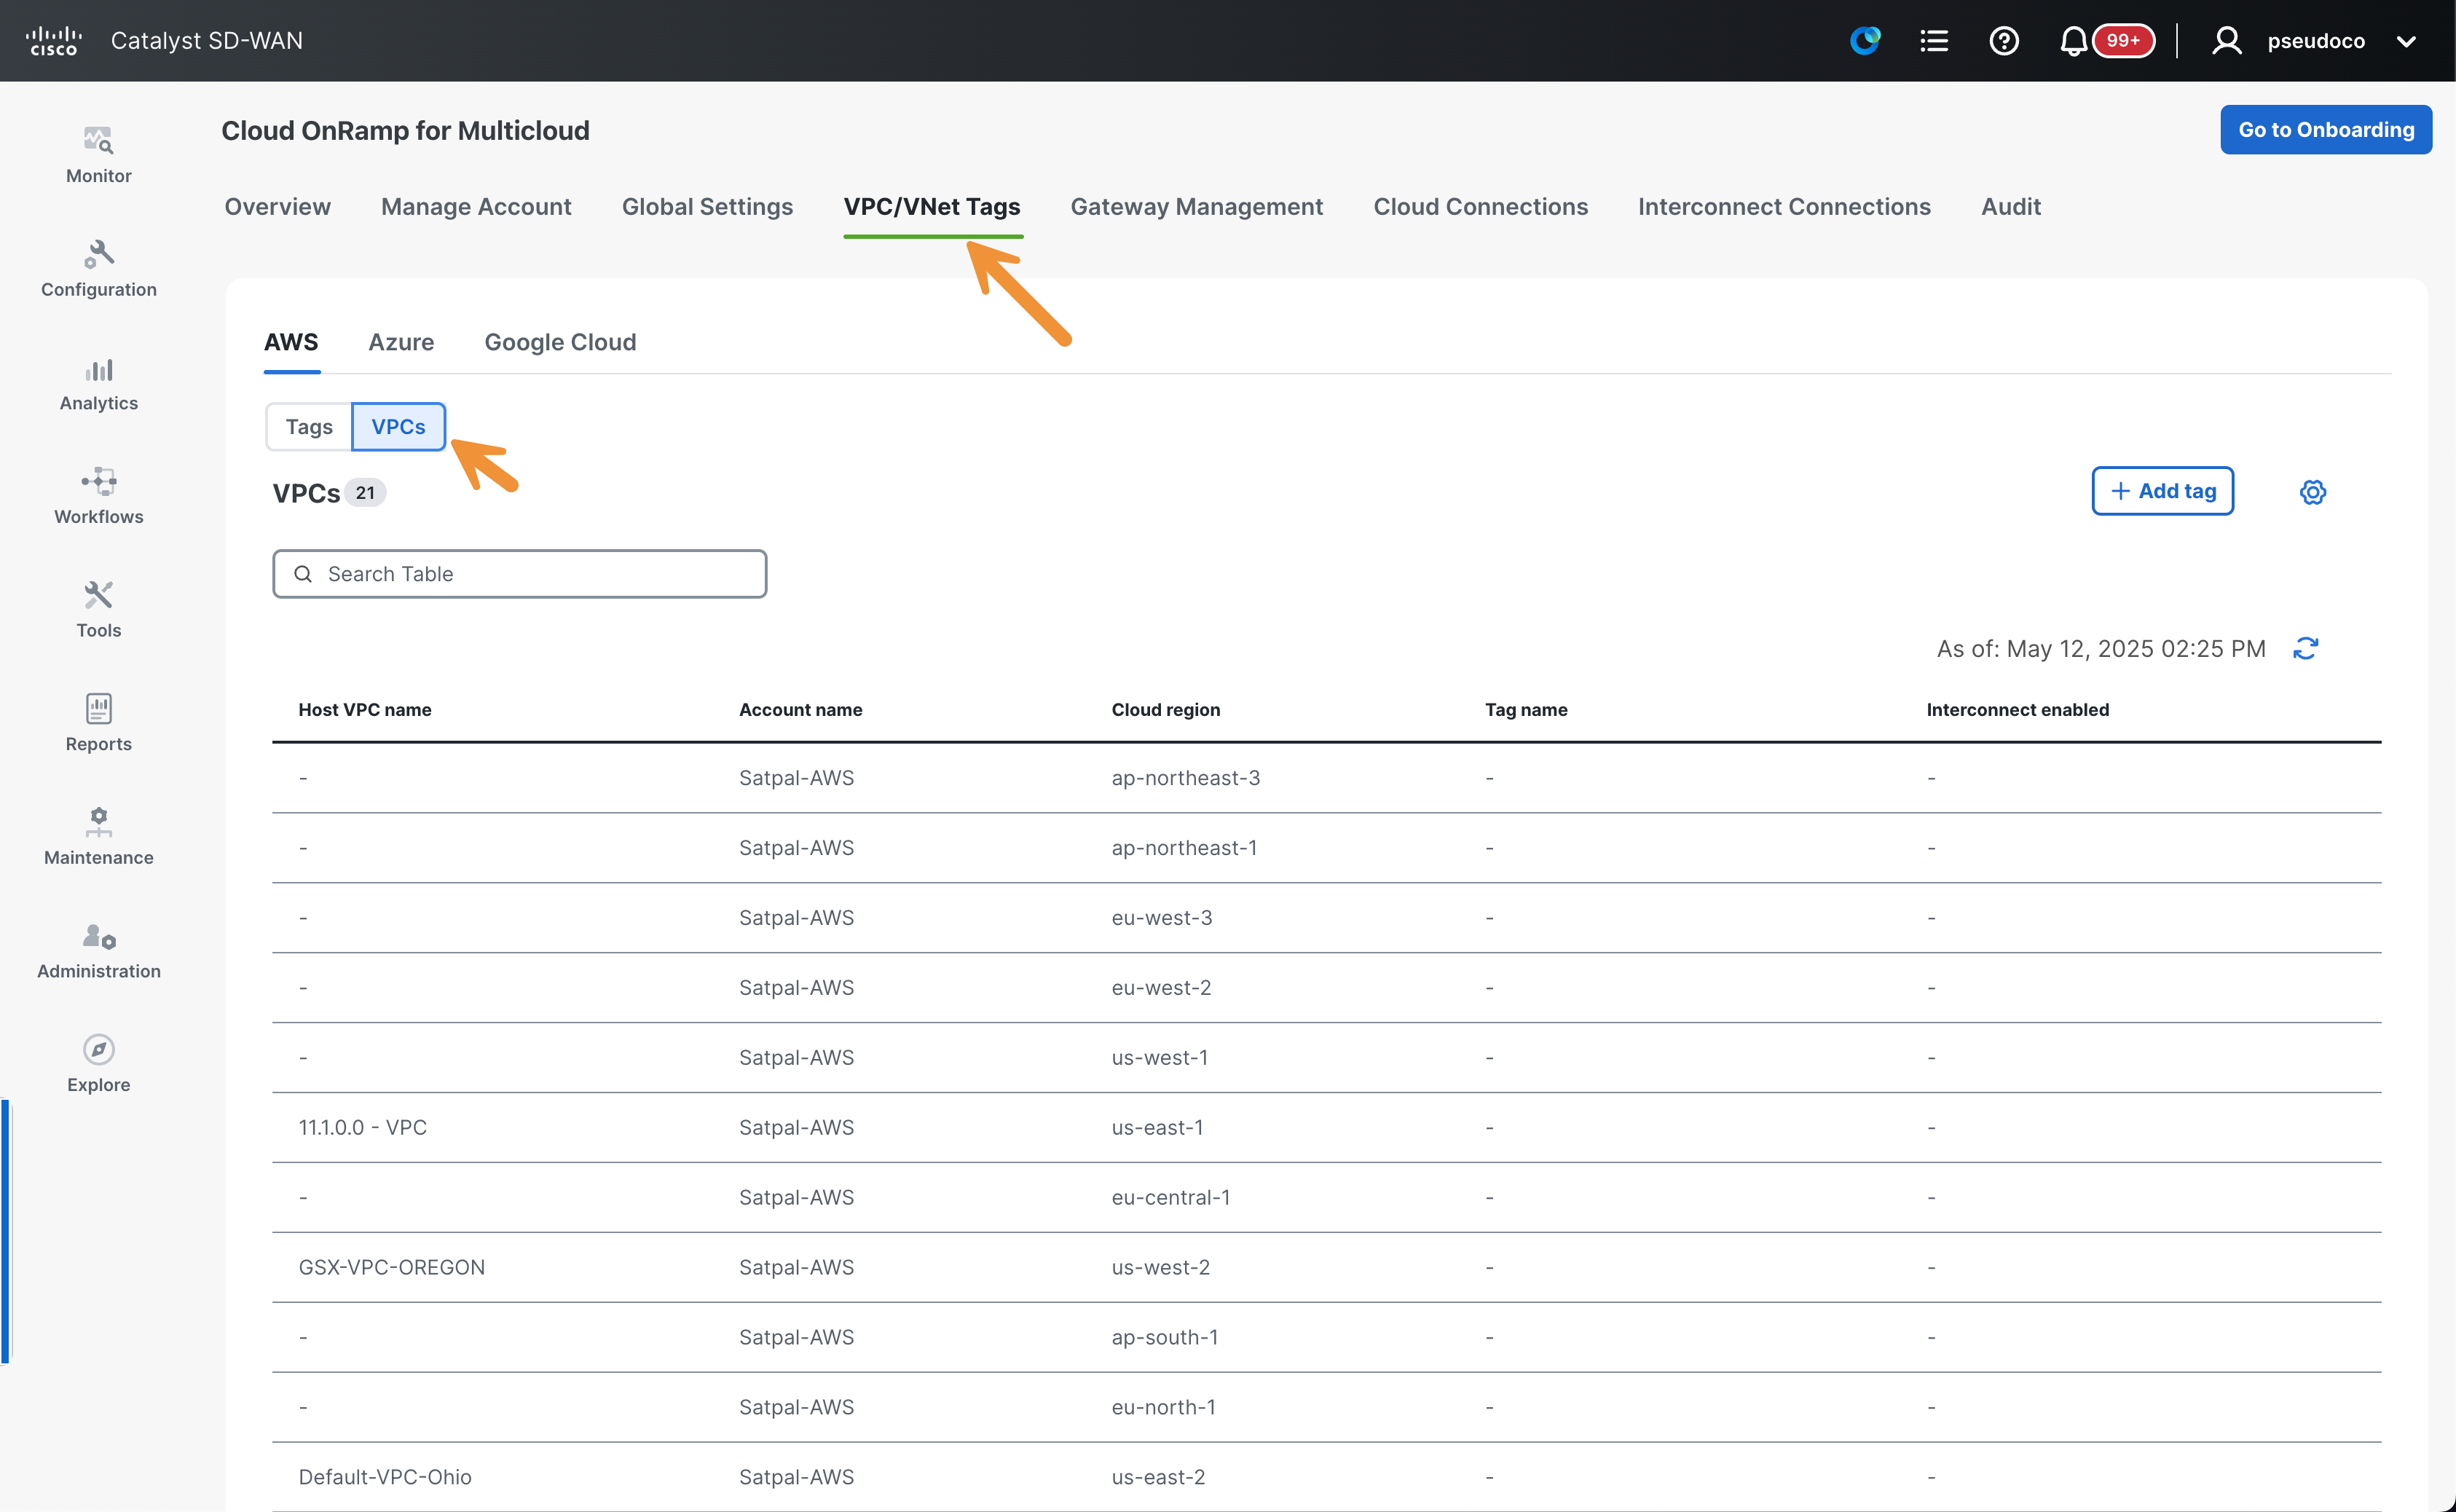The image size is (2456, 1512).
Task: Click the eu-west-2 region cell
Action: click(1161, 988)
